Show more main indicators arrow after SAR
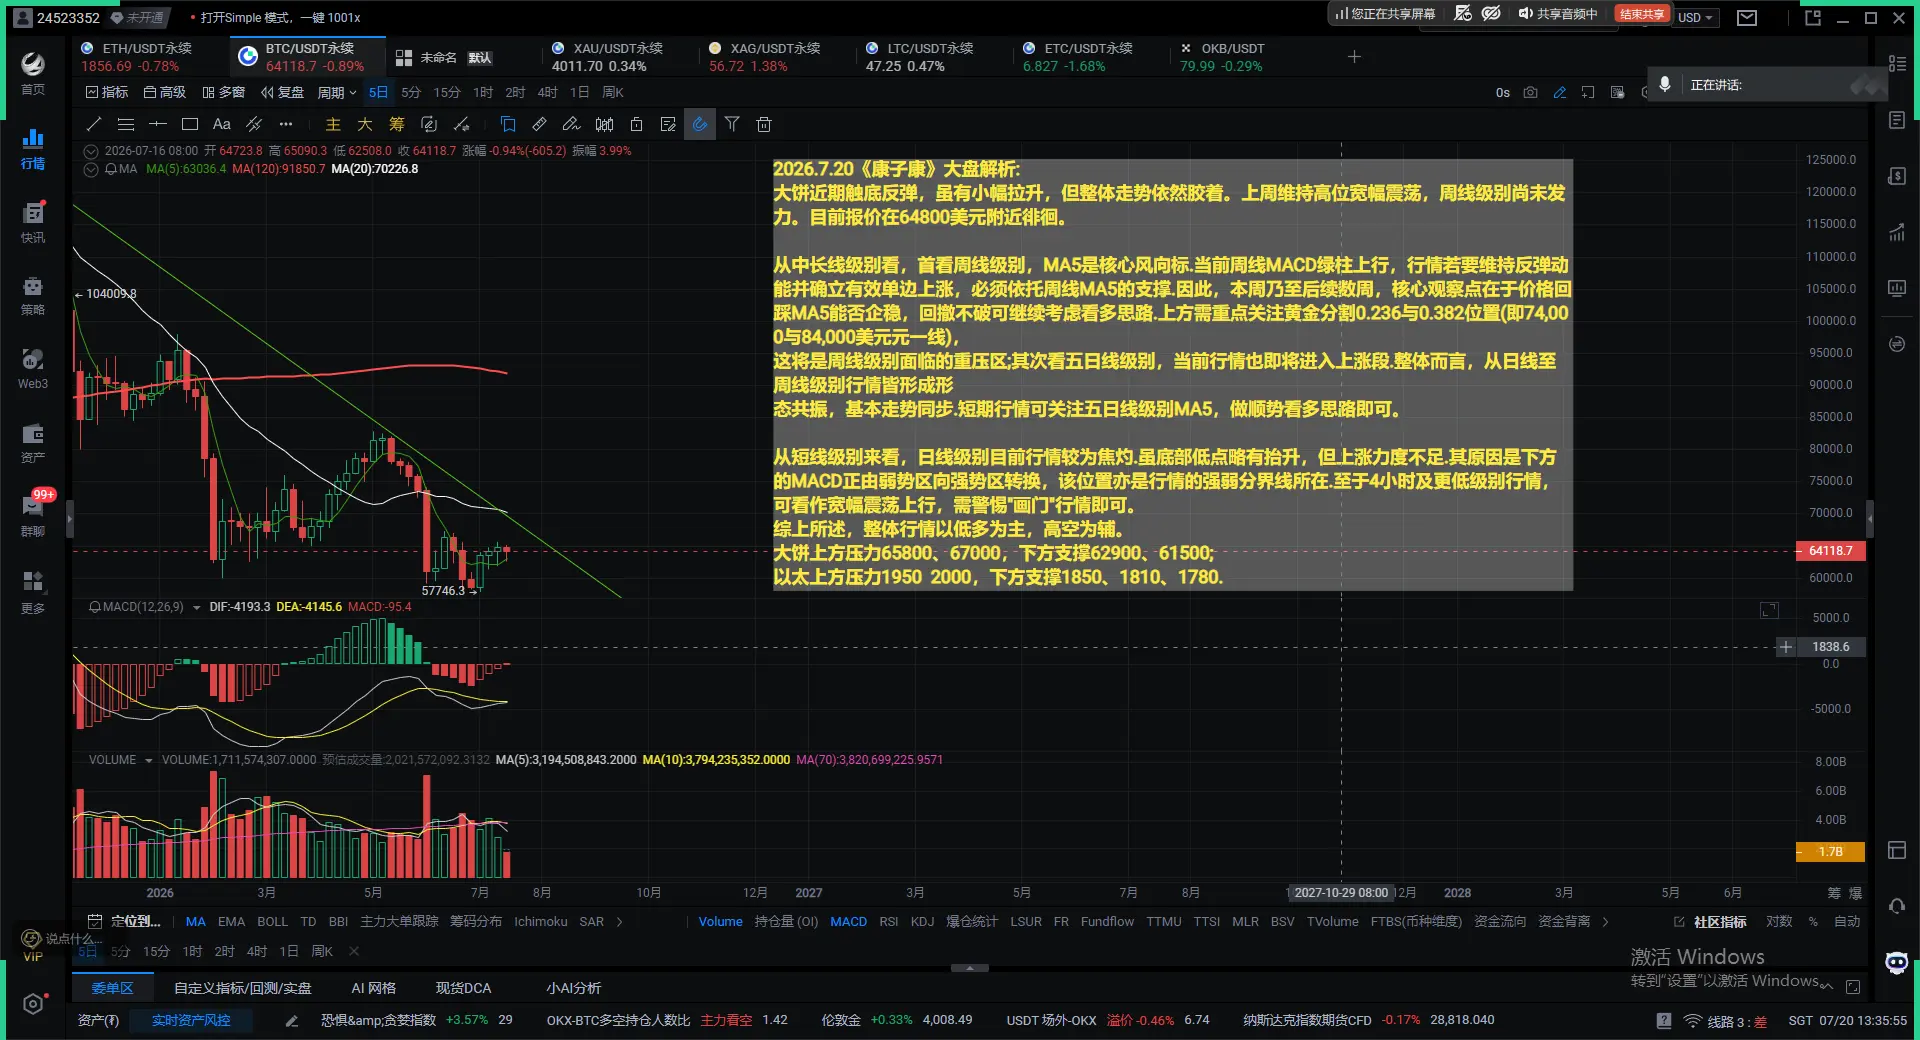 [620, 922]
